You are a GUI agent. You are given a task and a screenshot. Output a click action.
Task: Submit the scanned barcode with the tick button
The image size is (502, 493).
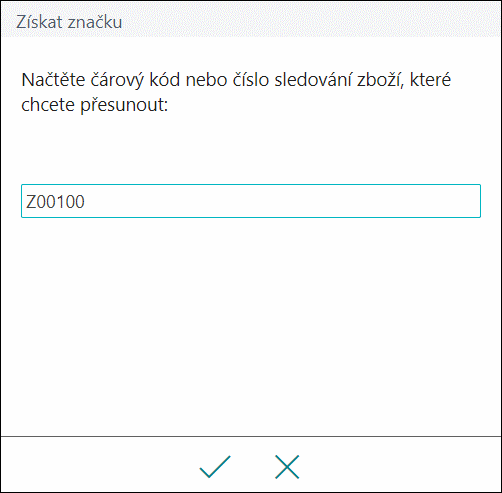coord(215,466)
